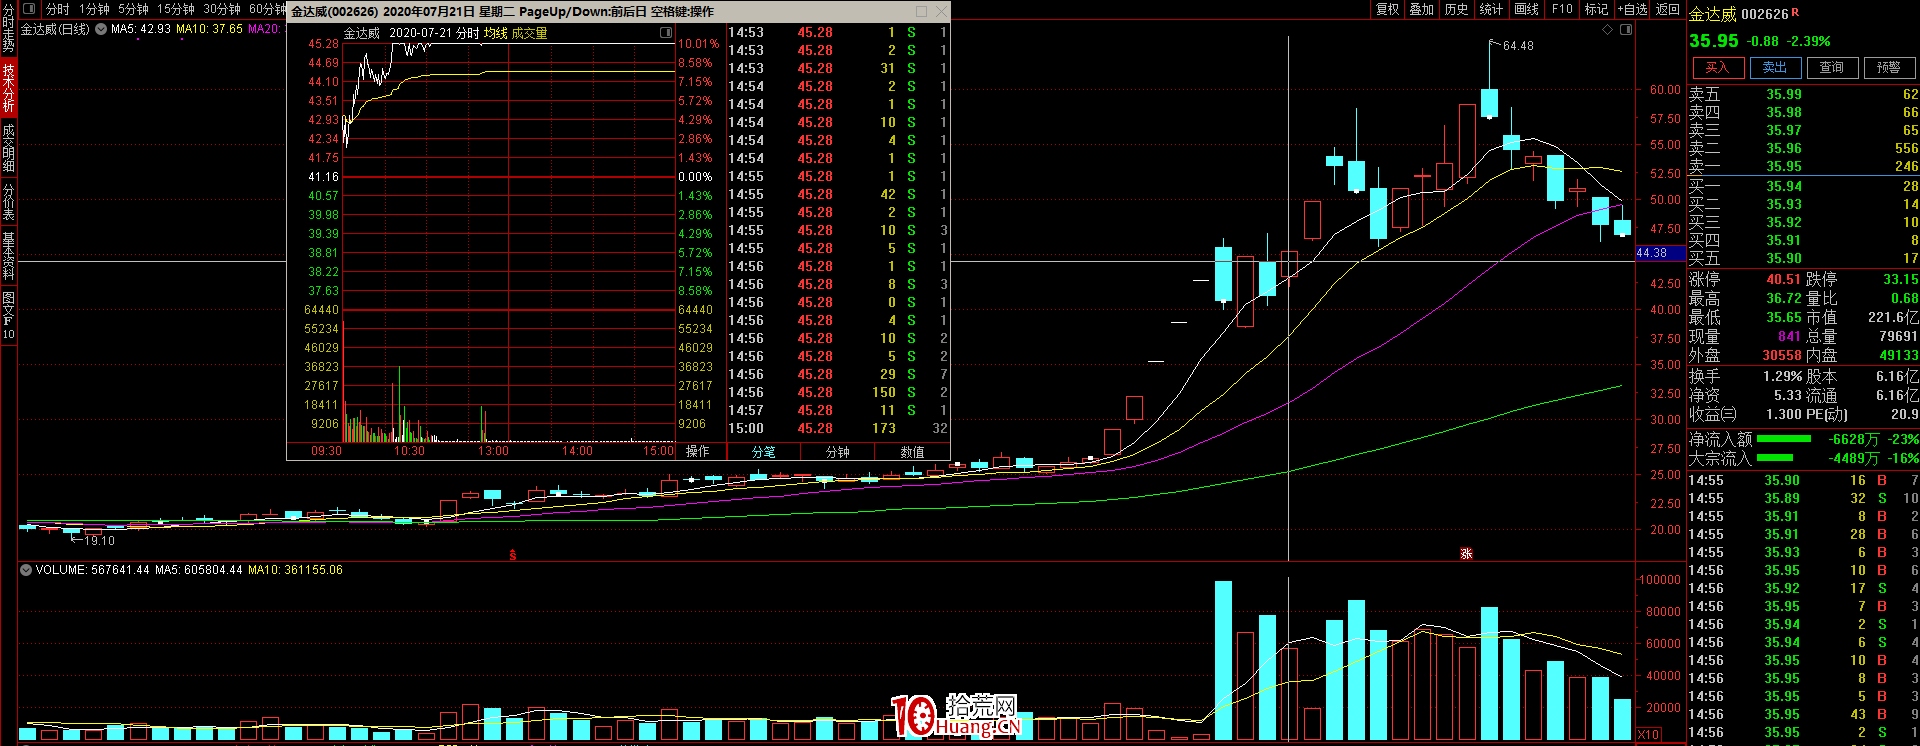
Task: Click the MA5: 42.93 indicator label
Action: [x=141, y=29]
